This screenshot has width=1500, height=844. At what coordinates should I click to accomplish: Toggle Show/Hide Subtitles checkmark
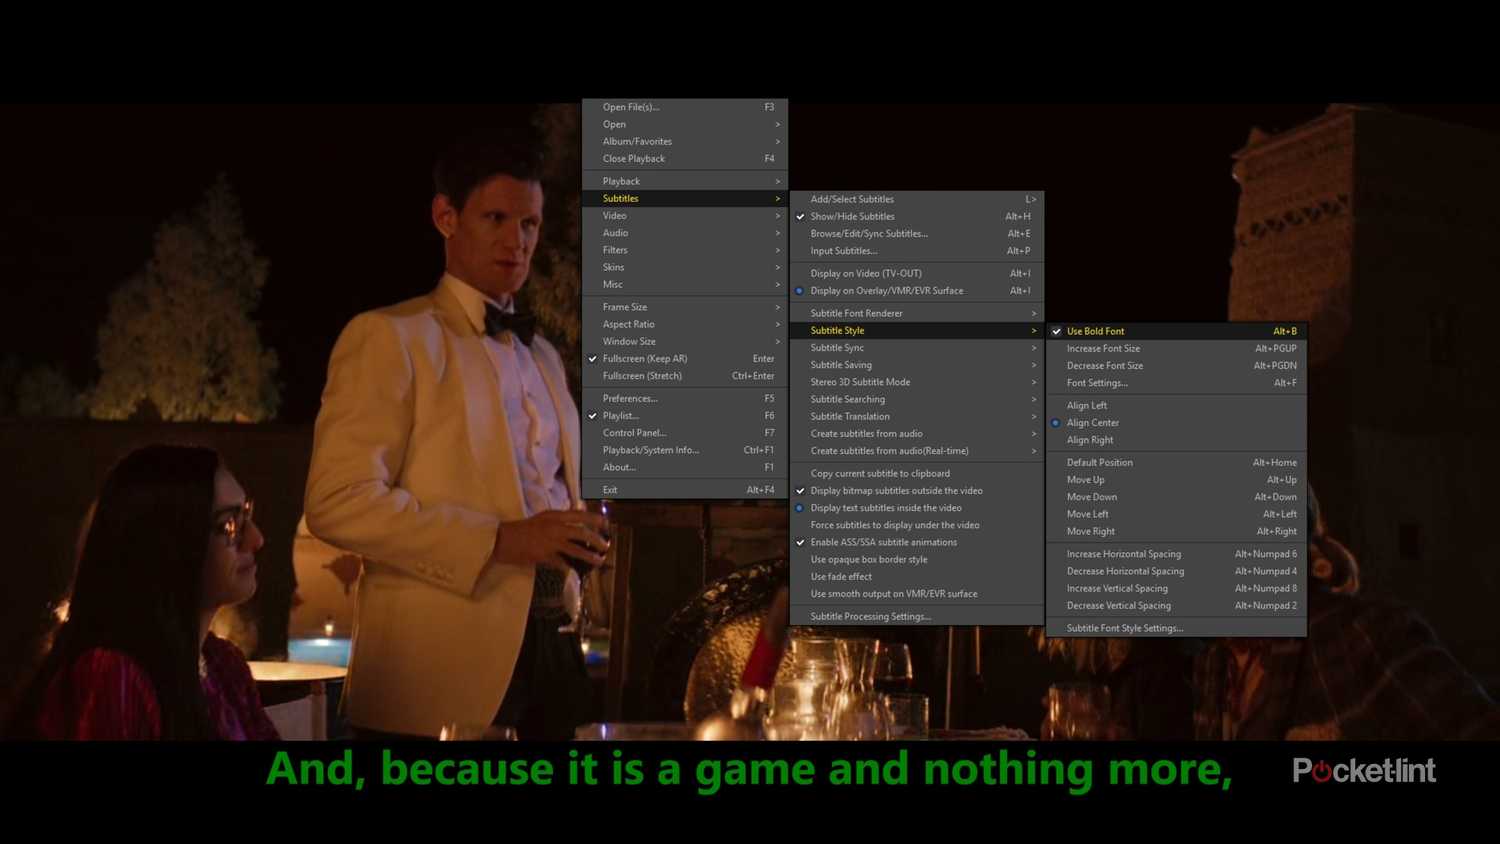pos(852,216)
